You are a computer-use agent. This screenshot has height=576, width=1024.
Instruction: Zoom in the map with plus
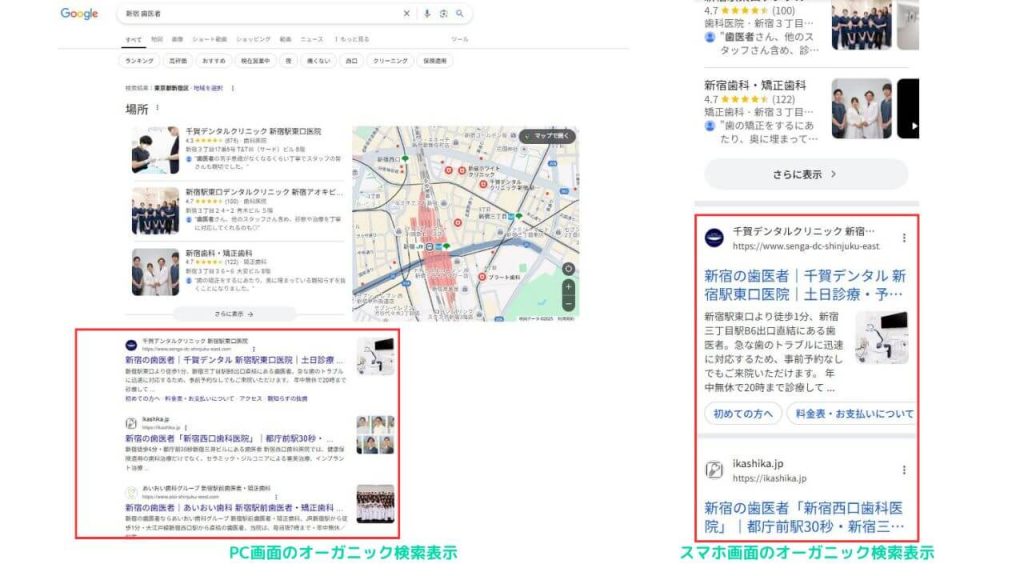[x=569, y=287]
